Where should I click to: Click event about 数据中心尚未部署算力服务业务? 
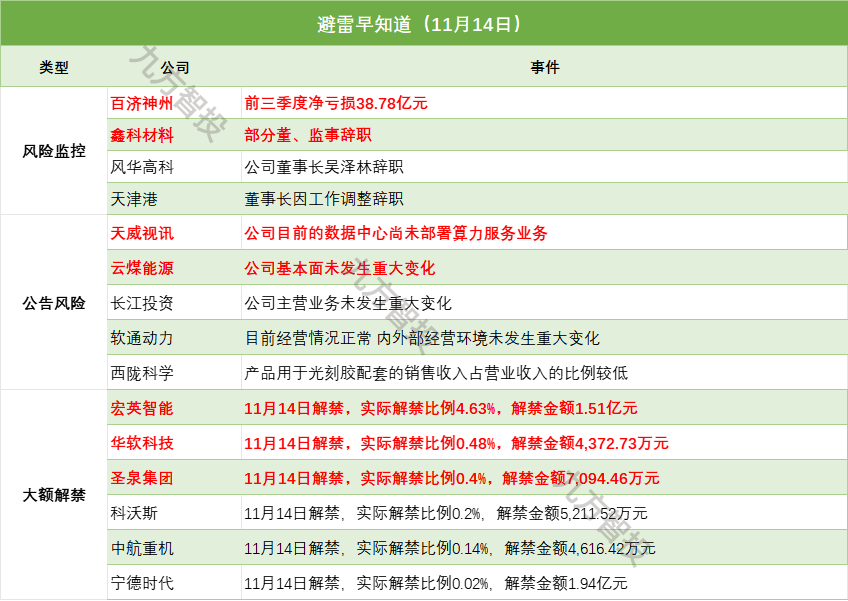(396, 233)
